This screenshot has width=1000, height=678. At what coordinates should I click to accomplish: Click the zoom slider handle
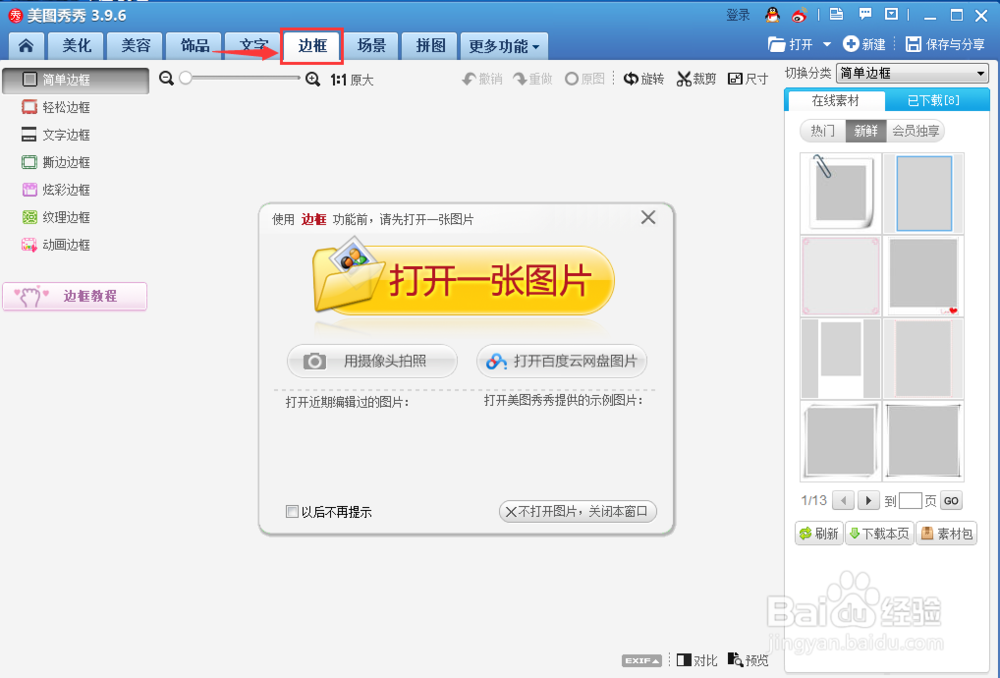coord(186,78)
